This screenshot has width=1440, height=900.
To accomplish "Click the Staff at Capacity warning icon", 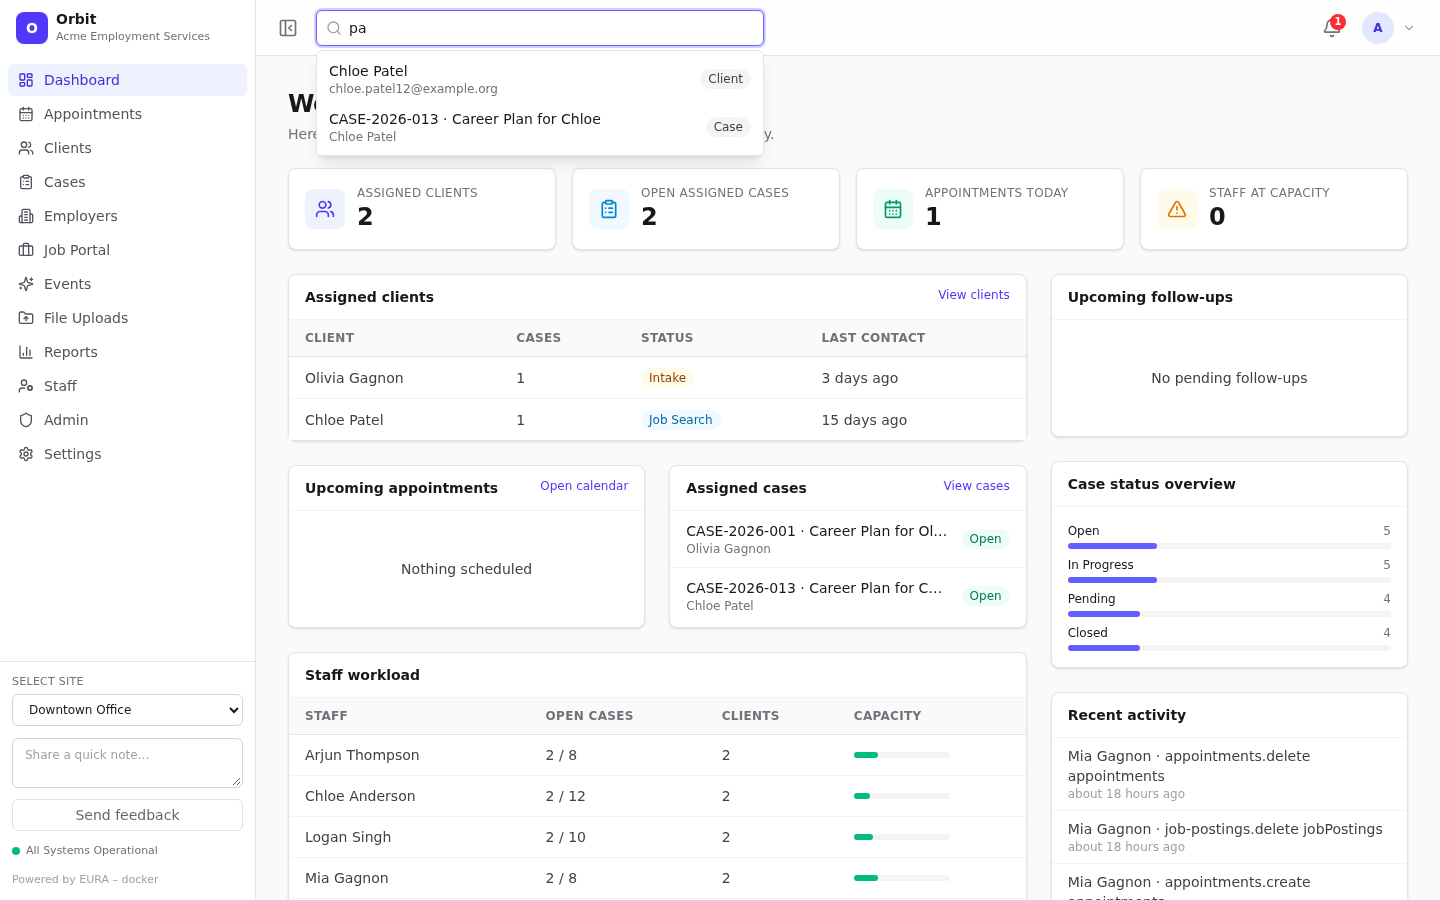I will 1177,209.
